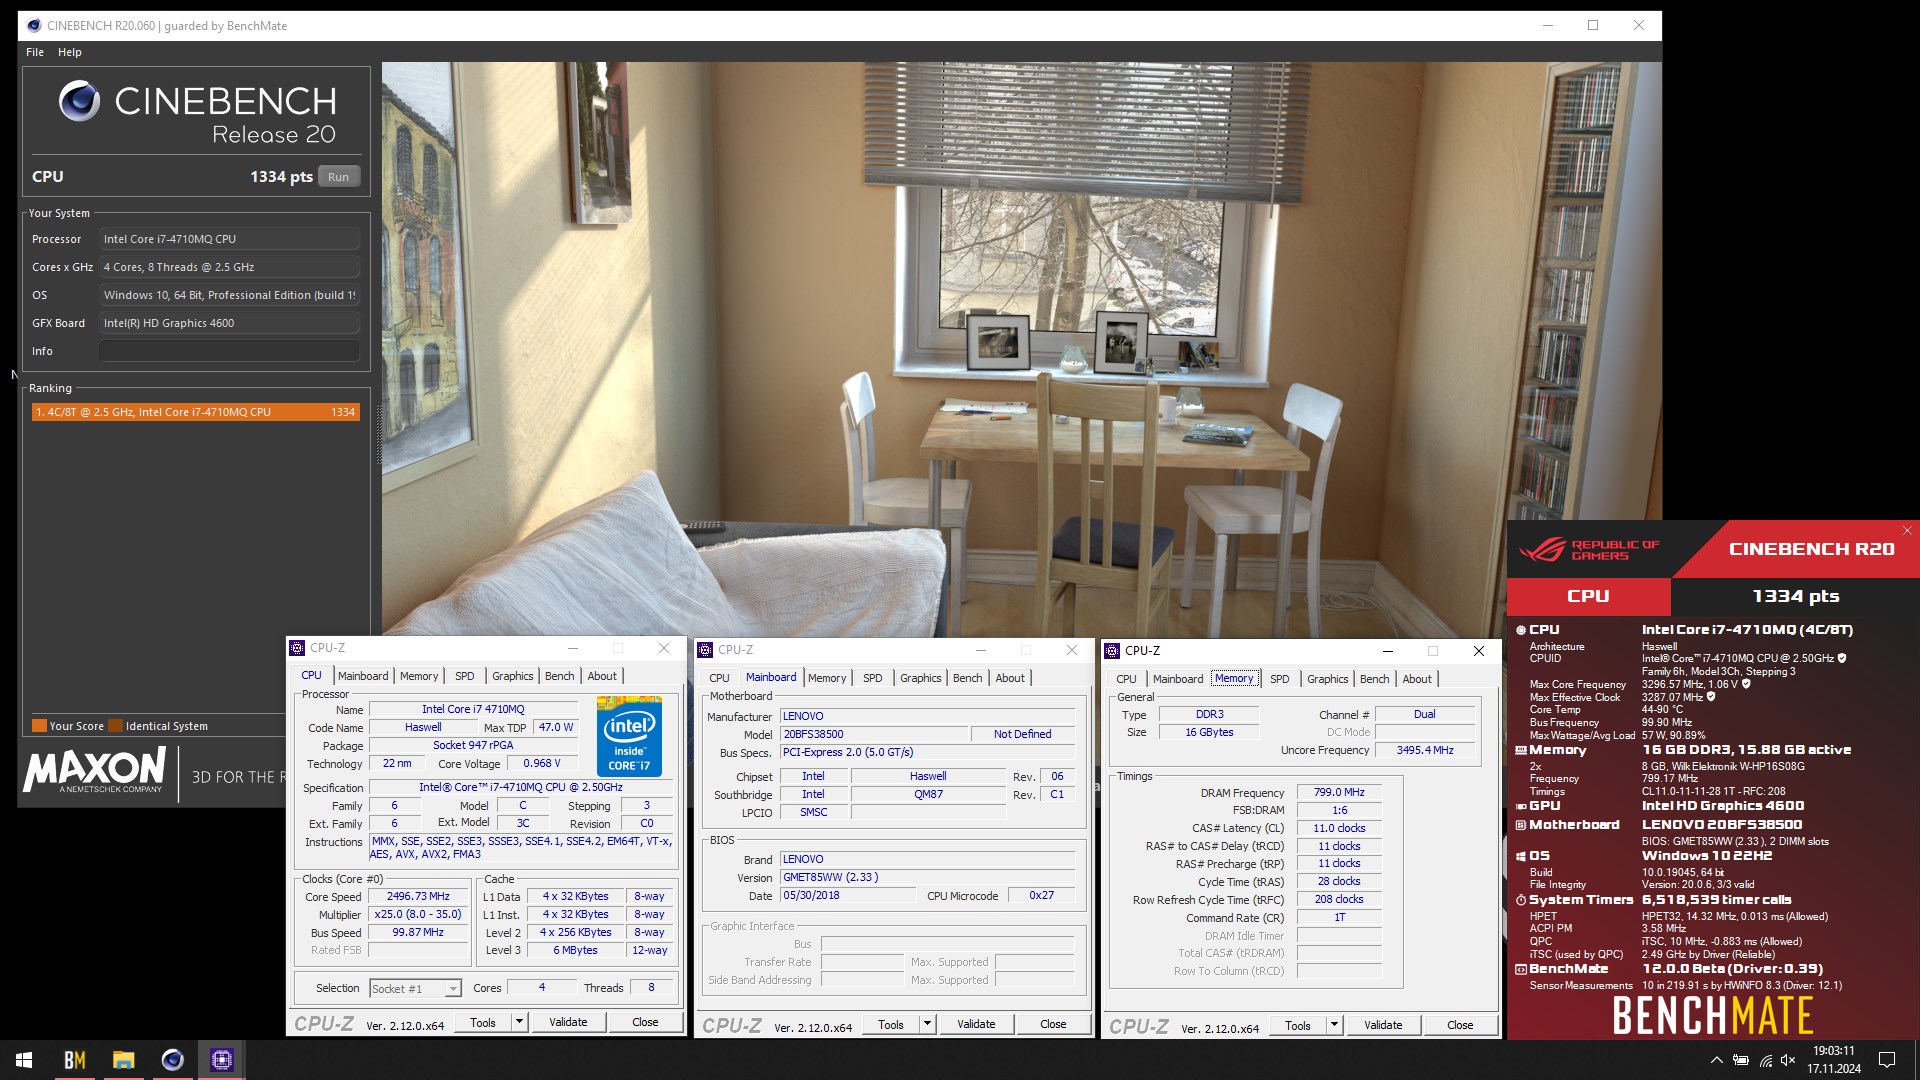Click the CPU-Z processor window title icon

(x=297, y=648)
